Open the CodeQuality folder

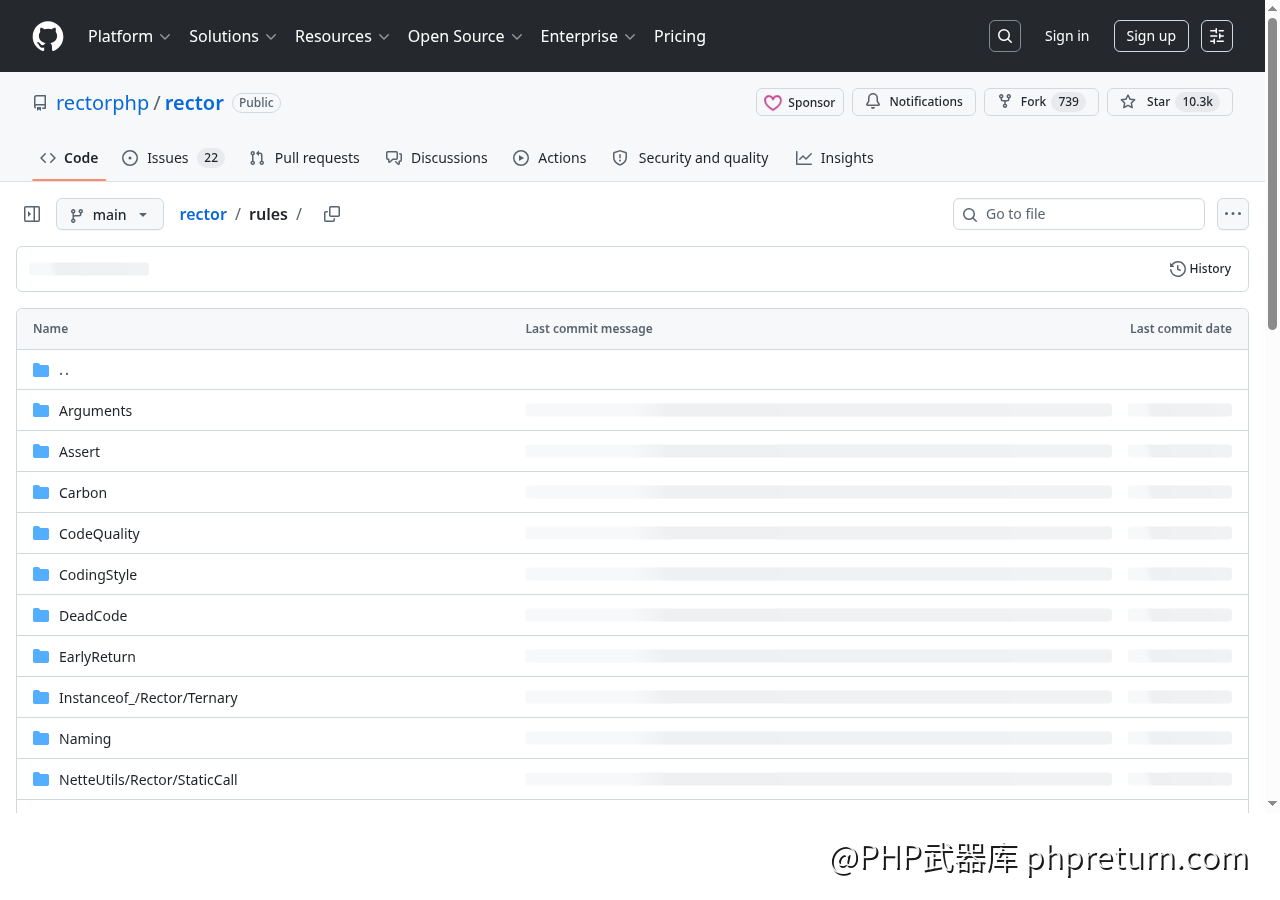pyautogui.click(x=99, y=534)
